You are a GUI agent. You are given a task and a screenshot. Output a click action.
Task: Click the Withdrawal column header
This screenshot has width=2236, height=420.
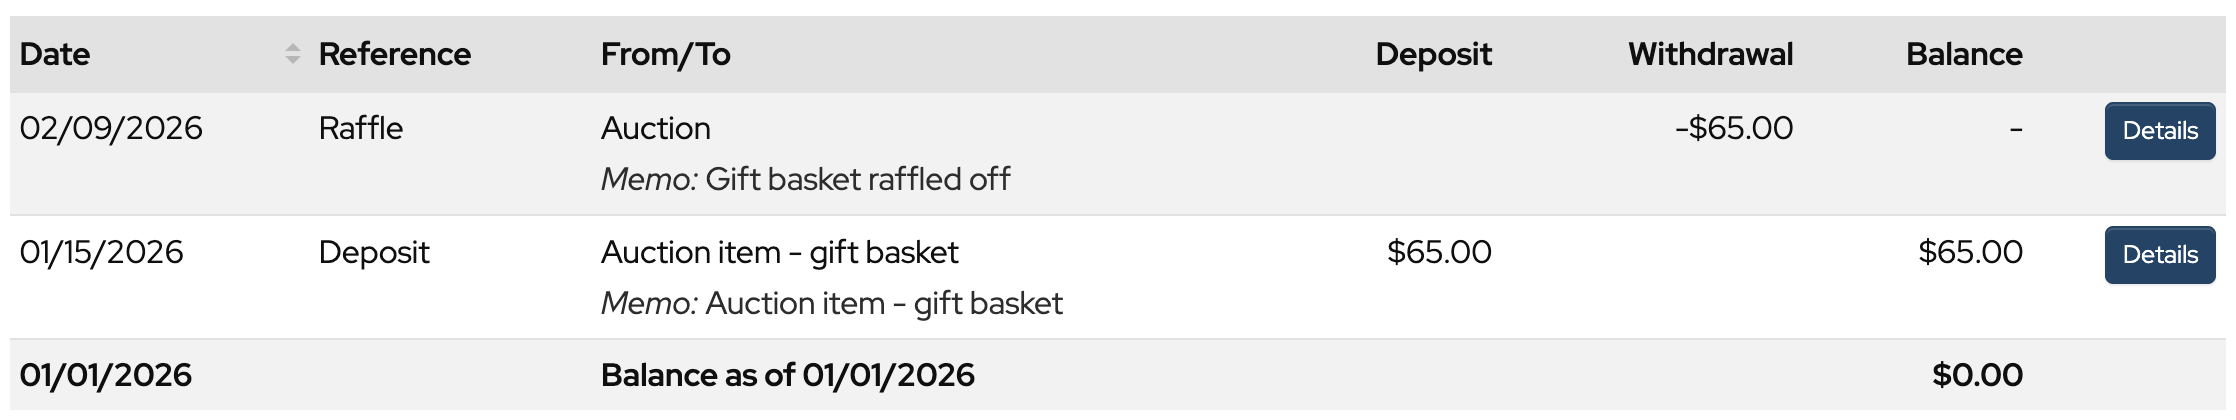point(1709,54)
